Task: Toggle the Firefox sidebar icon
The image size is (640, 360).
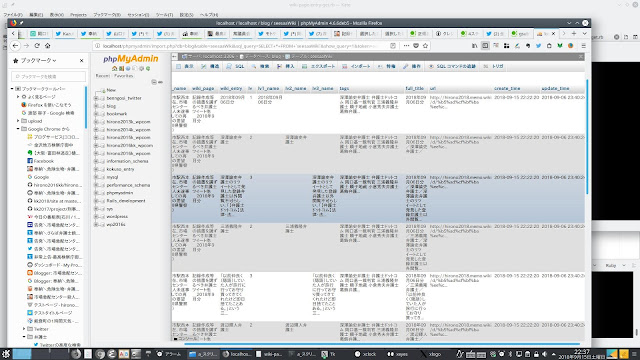Action: pos(485,46)
